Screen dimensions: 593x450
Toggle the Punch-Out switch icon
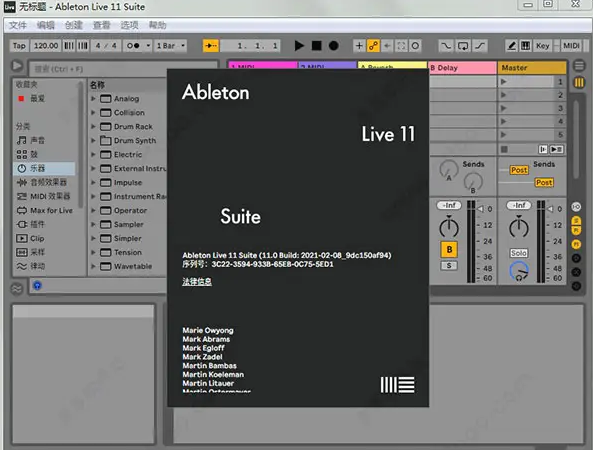click(x=480, y=46)
